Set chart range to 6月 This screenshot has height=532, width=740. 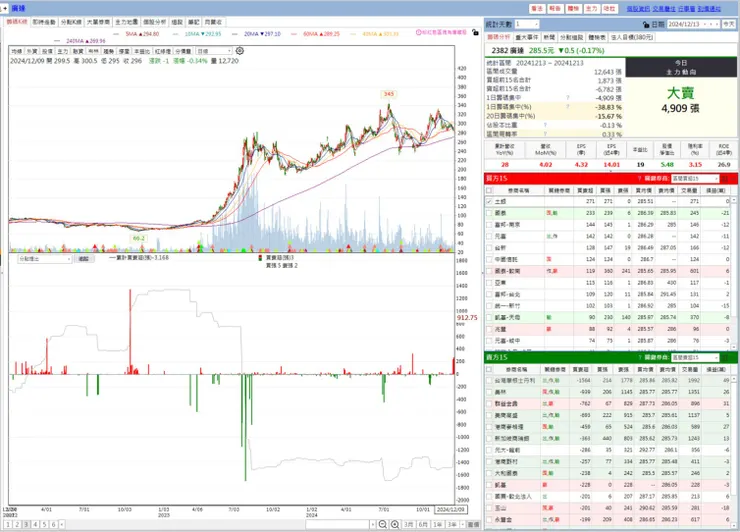[423, 524]
